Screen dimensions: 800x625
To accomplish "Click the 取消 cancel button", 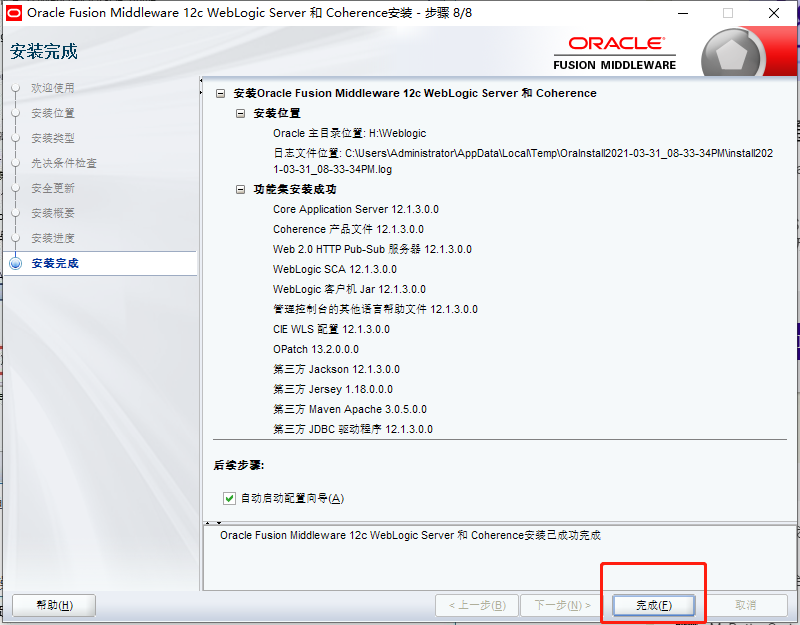I will (x=745, y=605).
